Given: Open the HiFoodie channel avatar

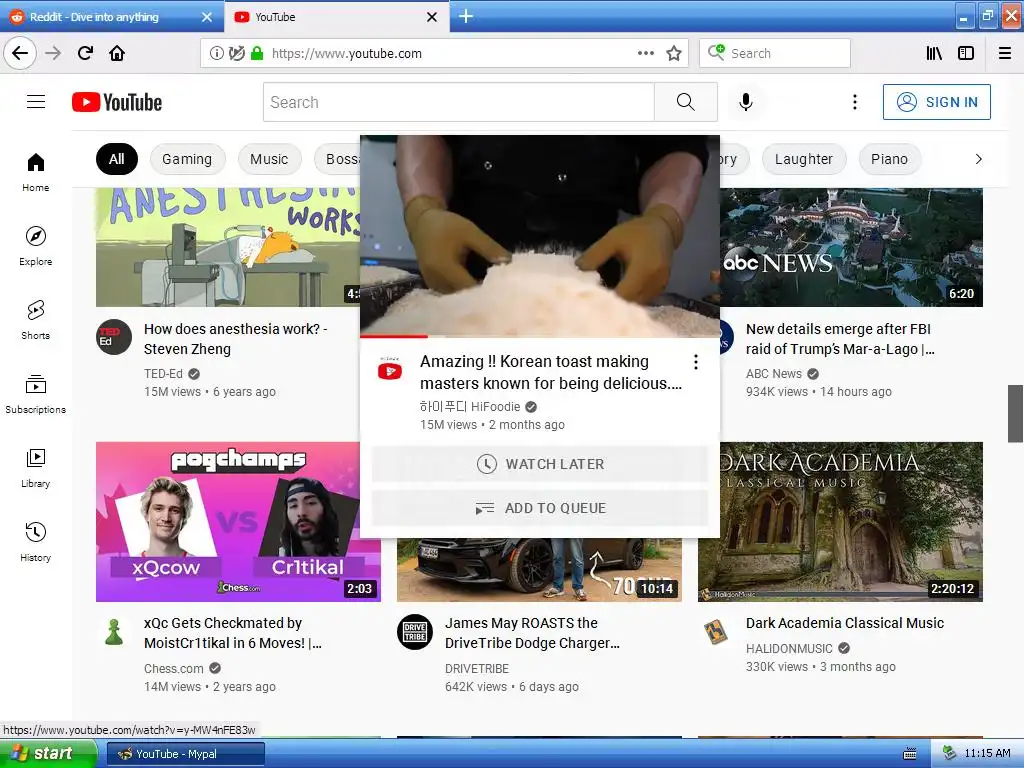Looking at the screenshot, I should point(390,370).
